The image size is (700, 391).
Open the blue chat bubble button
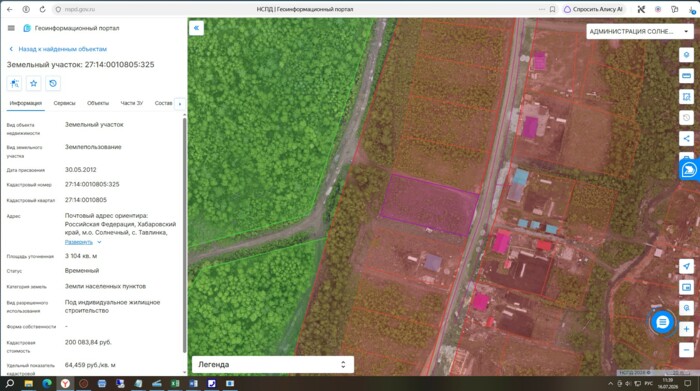662,322
